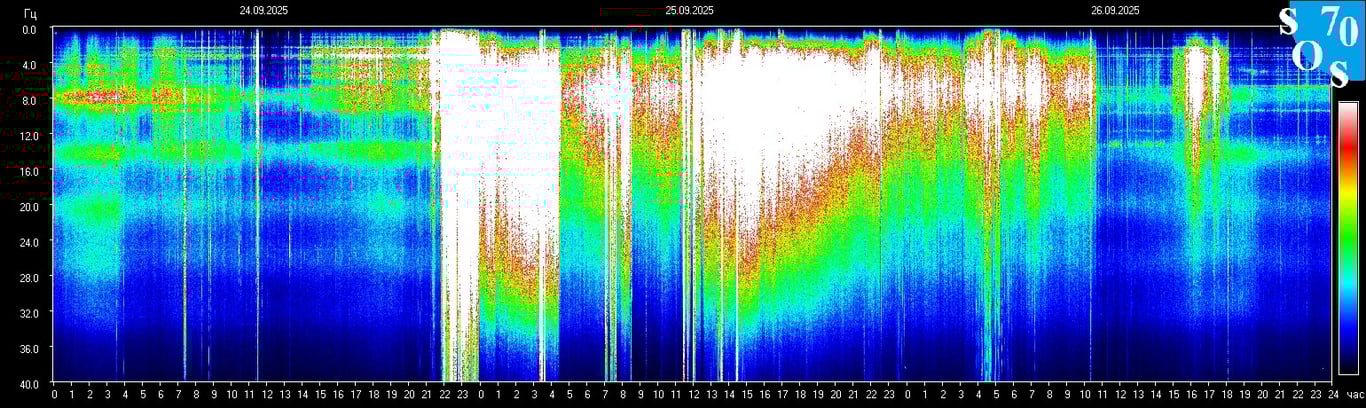This screenshot has width=1366, height=408.
Task: Pick the 16.0 Hz axis label
Action: 30,171
